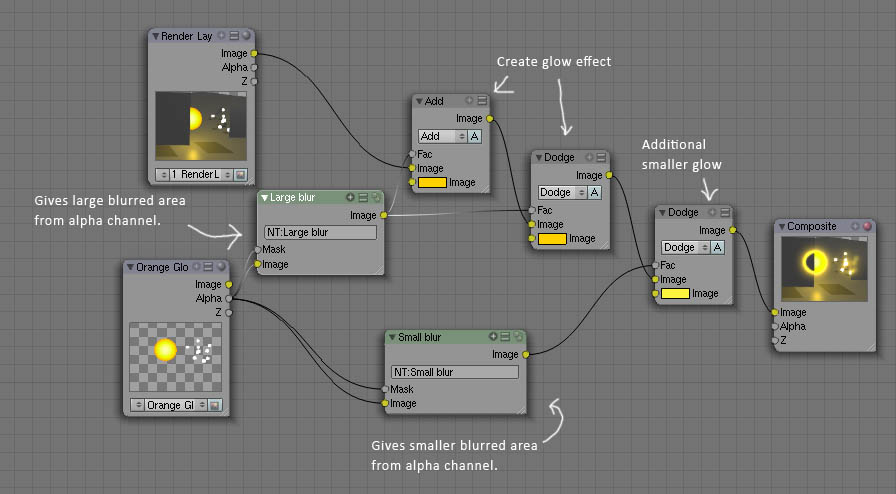896x494 pixels.
Task: Click the 'NT:Small blur' name field
Action: [455, 372]
